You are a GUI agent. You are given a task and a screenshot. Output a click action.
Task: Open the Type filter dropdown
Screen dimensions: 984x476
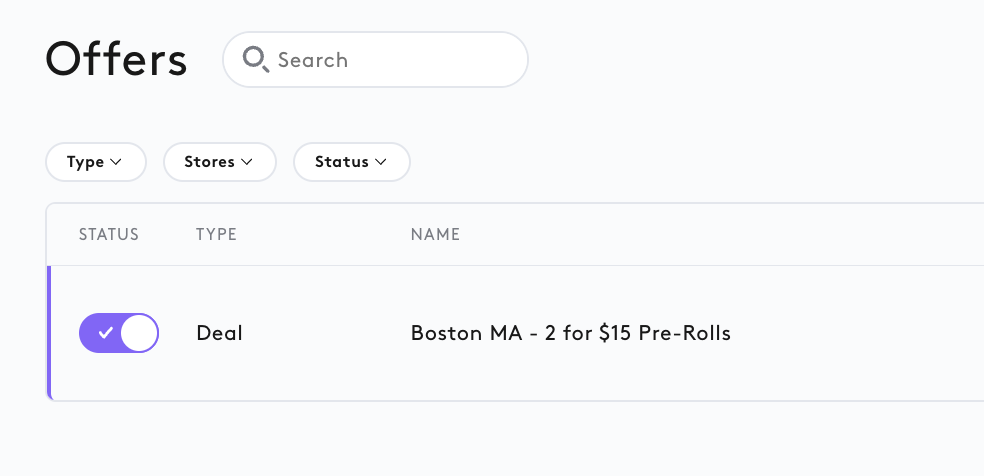click(96, 162)
